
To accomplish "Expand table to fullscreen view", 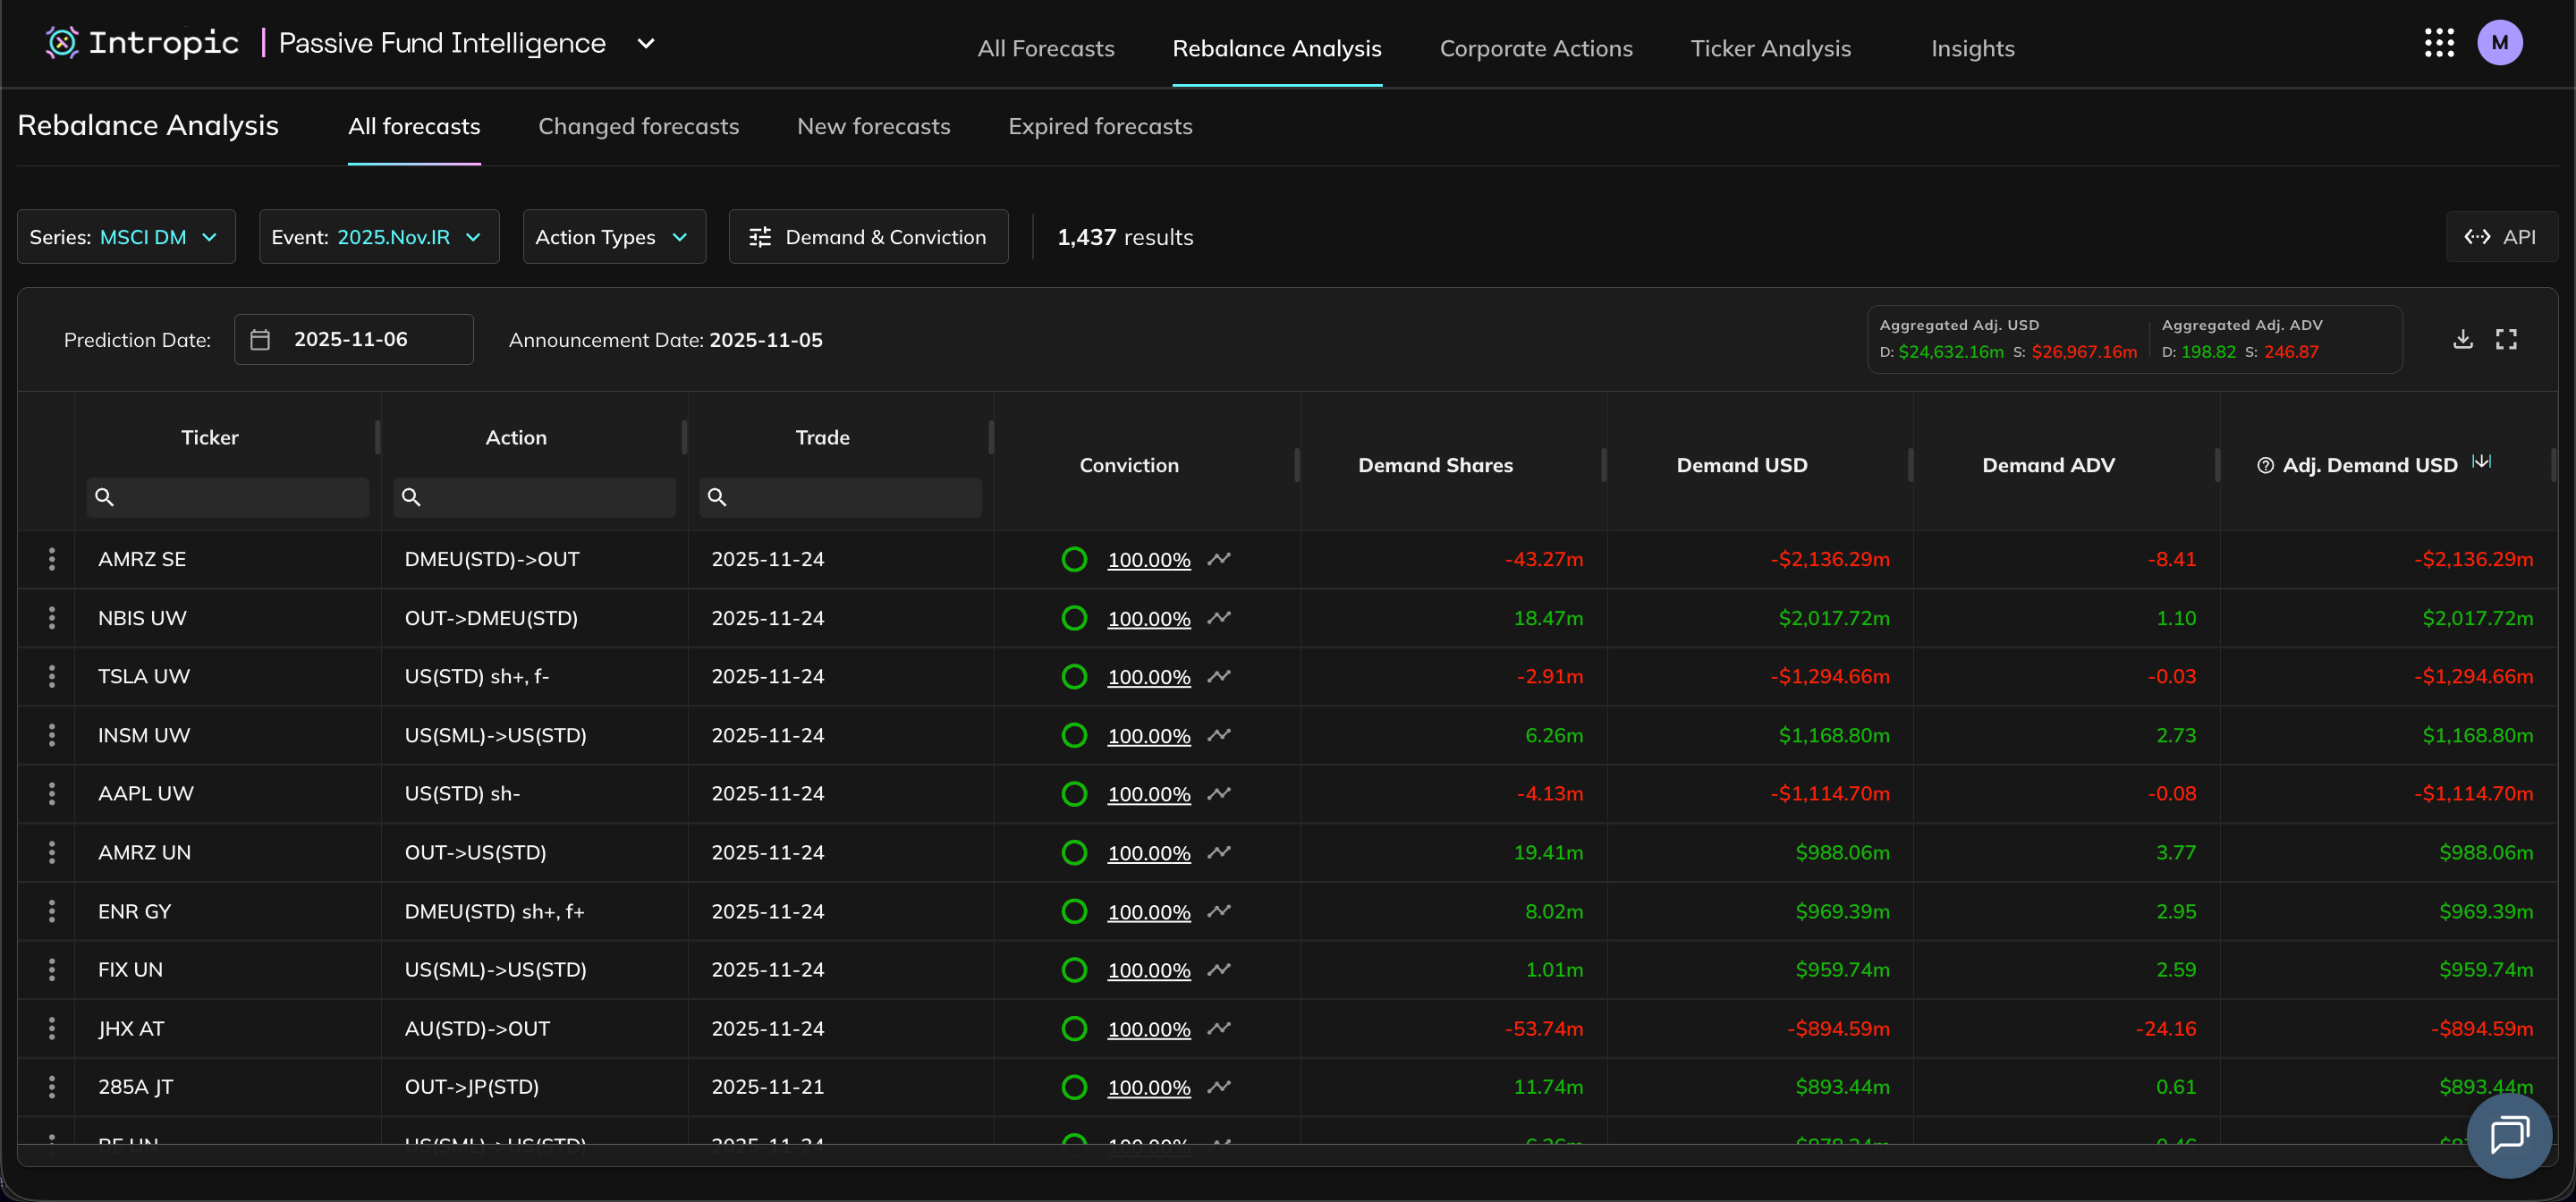I will click(x=2506, y=339).
